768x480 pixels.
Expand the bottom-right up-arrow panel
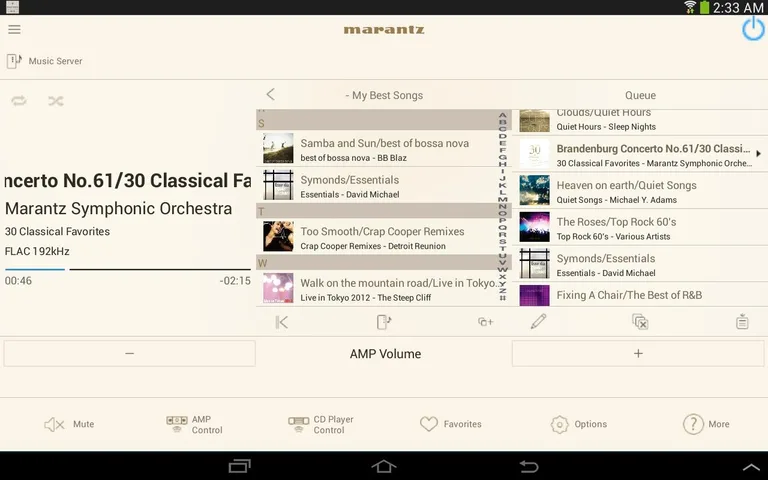coord(752,467)
